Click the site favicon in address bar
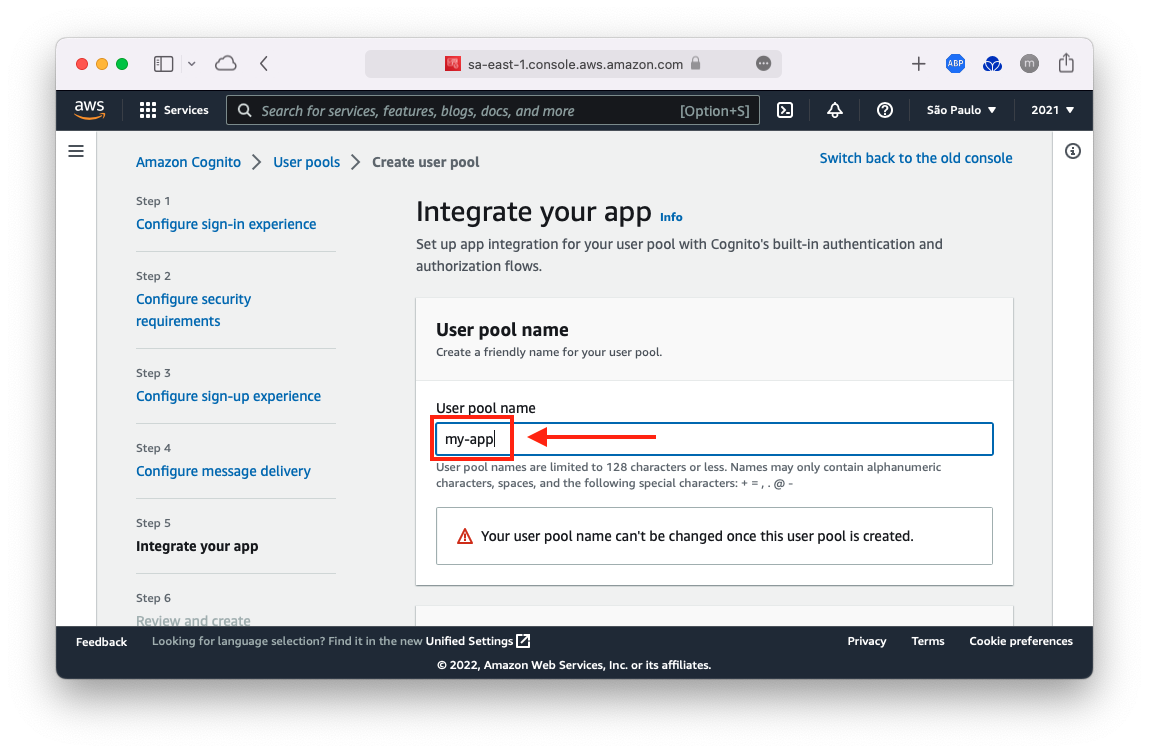Viewport: 1149px width, 753px height. [453, 64]
